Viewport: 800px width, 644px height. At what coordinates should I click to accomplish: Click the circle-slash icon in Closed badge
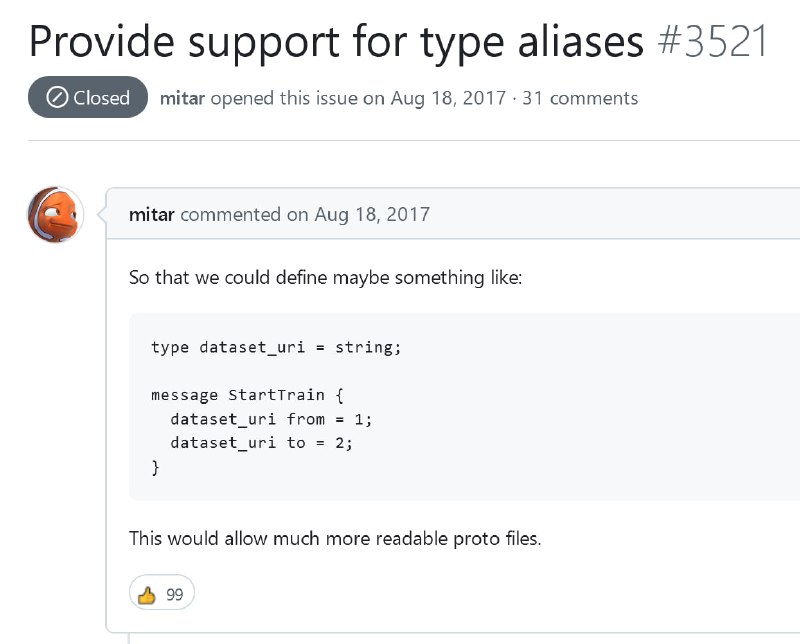[x=57, y=97]
